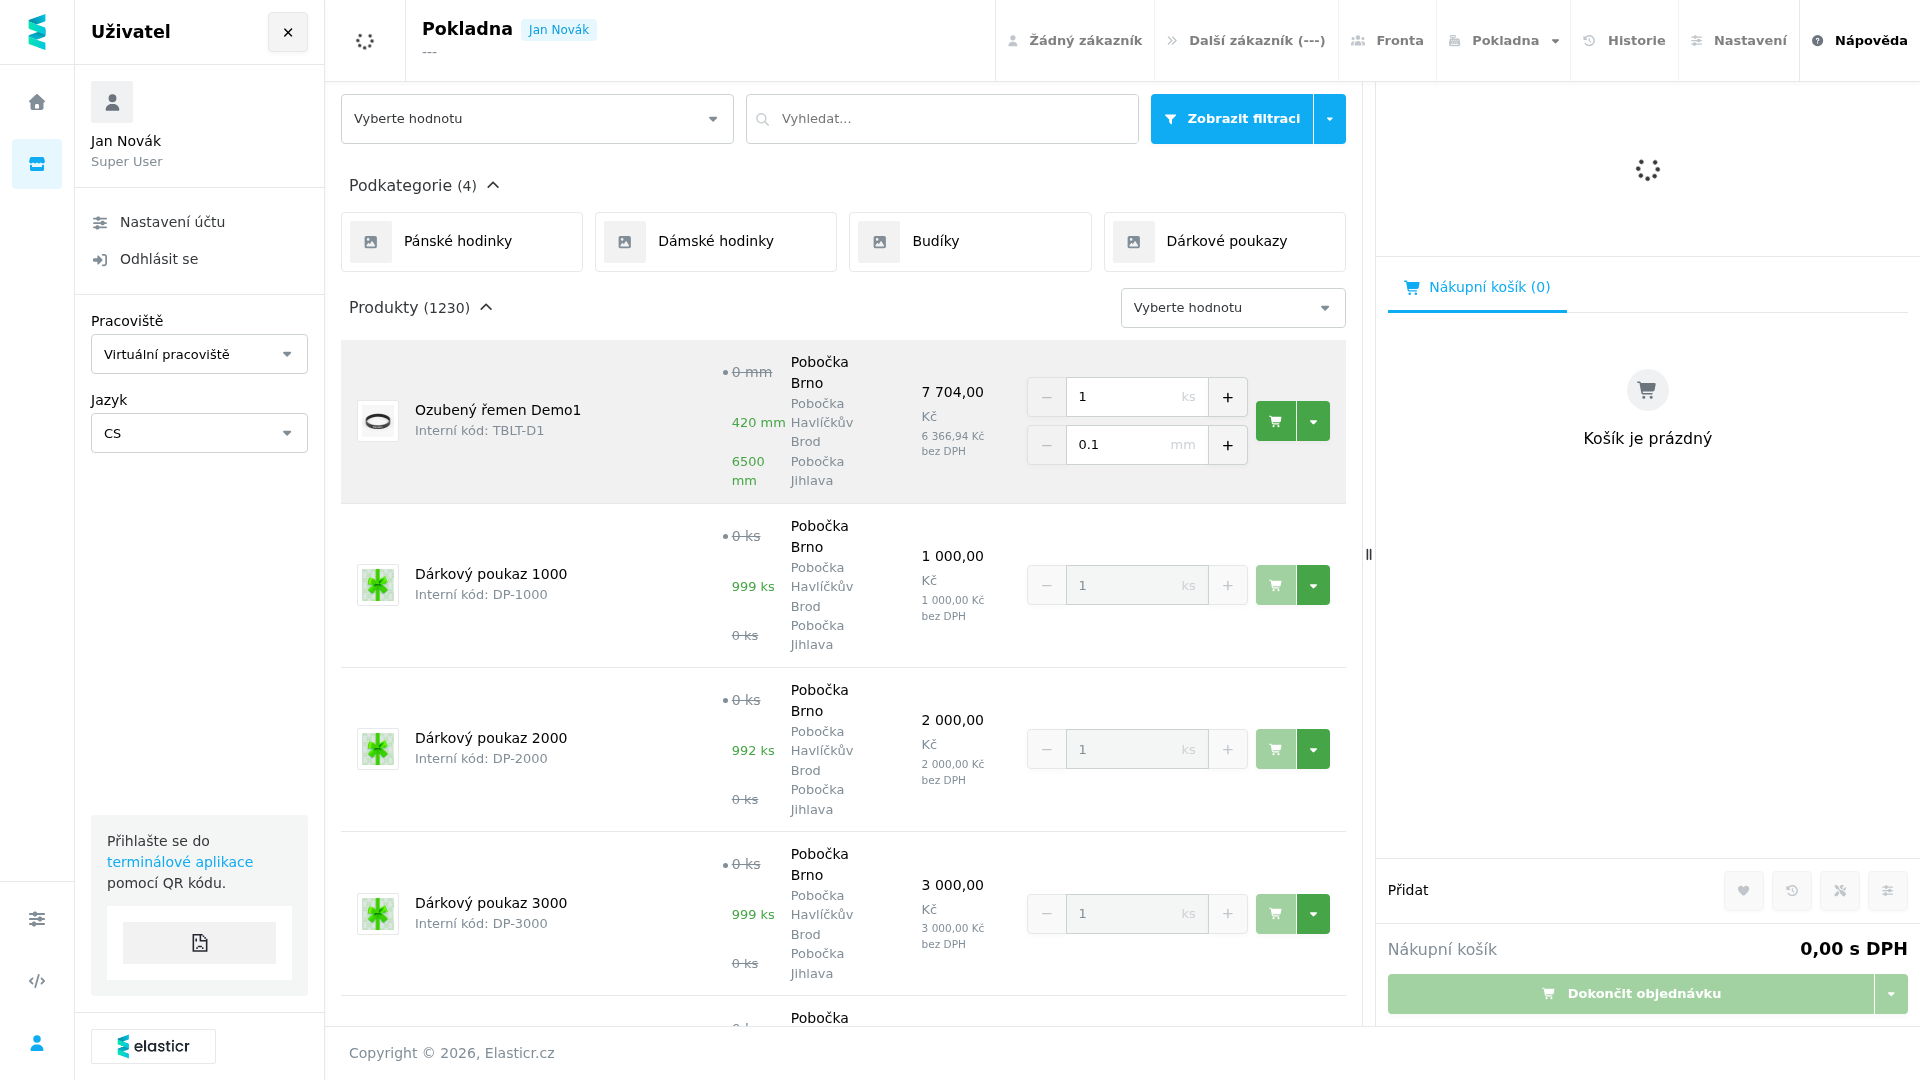This screenshot has height=1080, width=1920.
Task: Add Ozubený řemen Demo1 to cart
Action: (x=1276, y=421)
